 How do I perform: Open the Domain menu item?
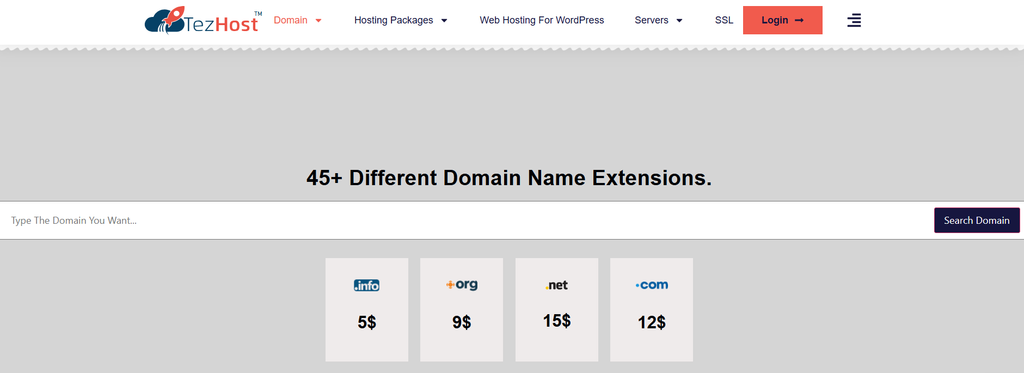(x=291, y=20)
